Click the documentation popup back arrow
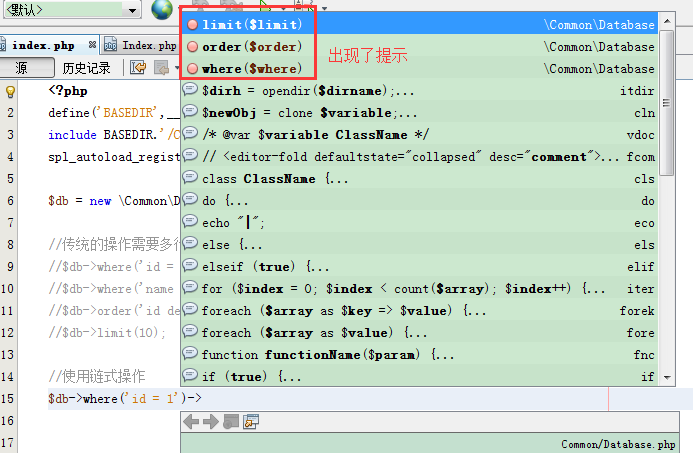This screenshot has width=693, height=453. coord(191,422)
